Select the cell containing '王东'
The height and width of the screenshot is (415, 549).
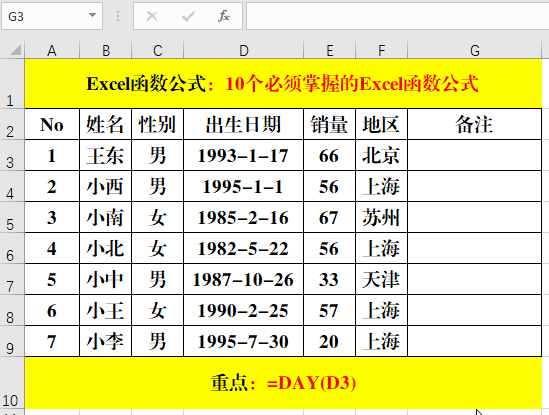105,155
